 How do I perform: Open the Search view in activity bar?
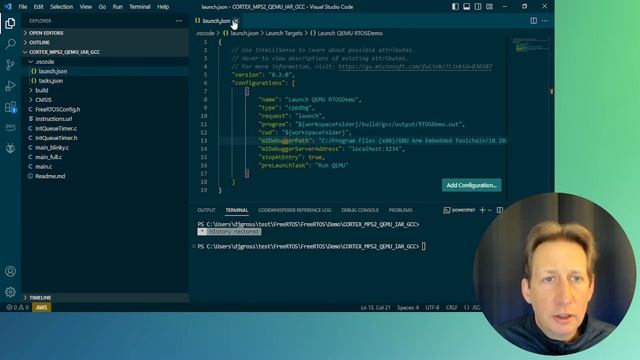tap(10, 44)
